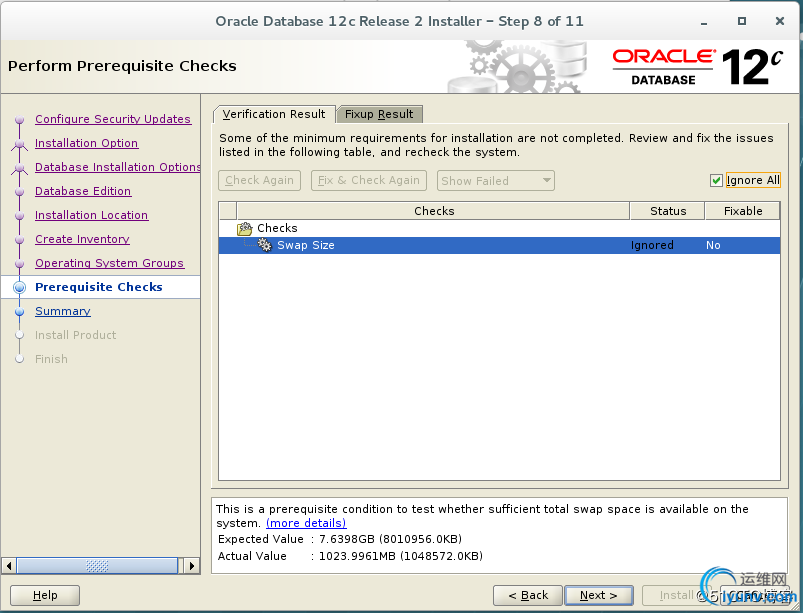Click the Check Again button
The image size is (803, 613).
259,180
